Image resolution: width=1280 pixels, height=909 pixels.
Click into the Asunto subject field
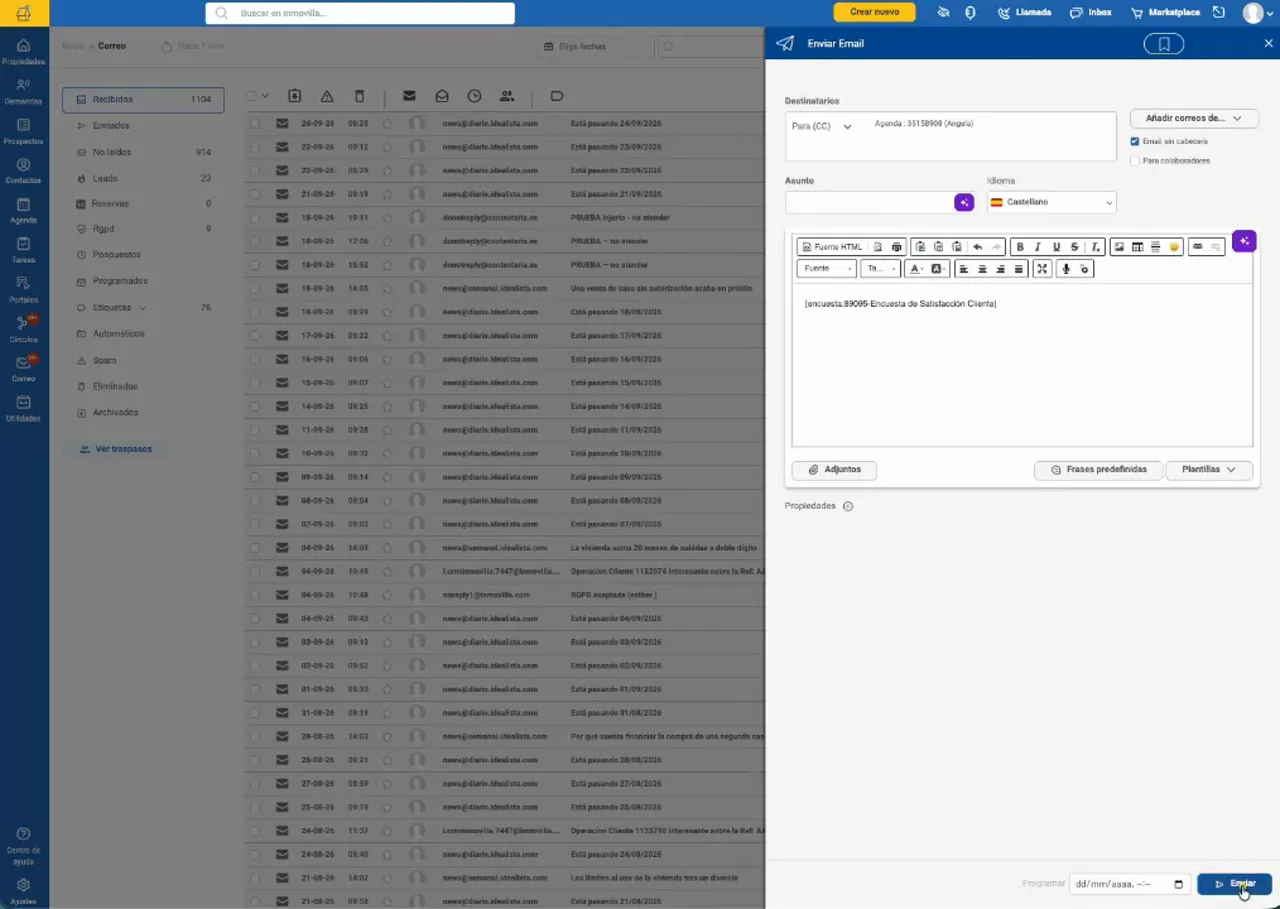point(869,203)
